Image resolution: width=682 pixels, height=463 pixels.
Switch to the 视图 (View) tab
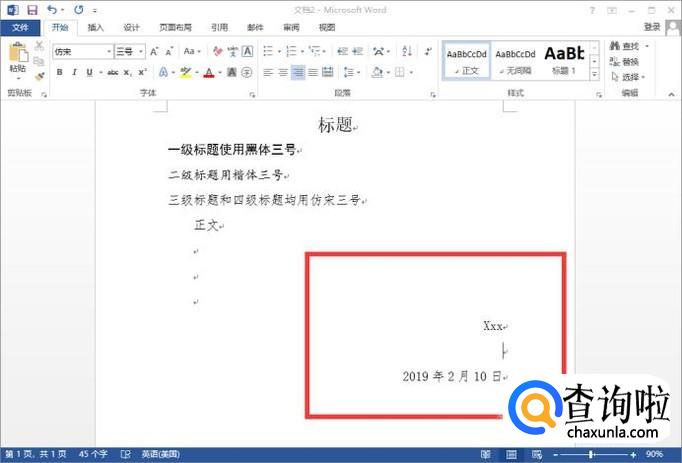click(x=327, y=27)
